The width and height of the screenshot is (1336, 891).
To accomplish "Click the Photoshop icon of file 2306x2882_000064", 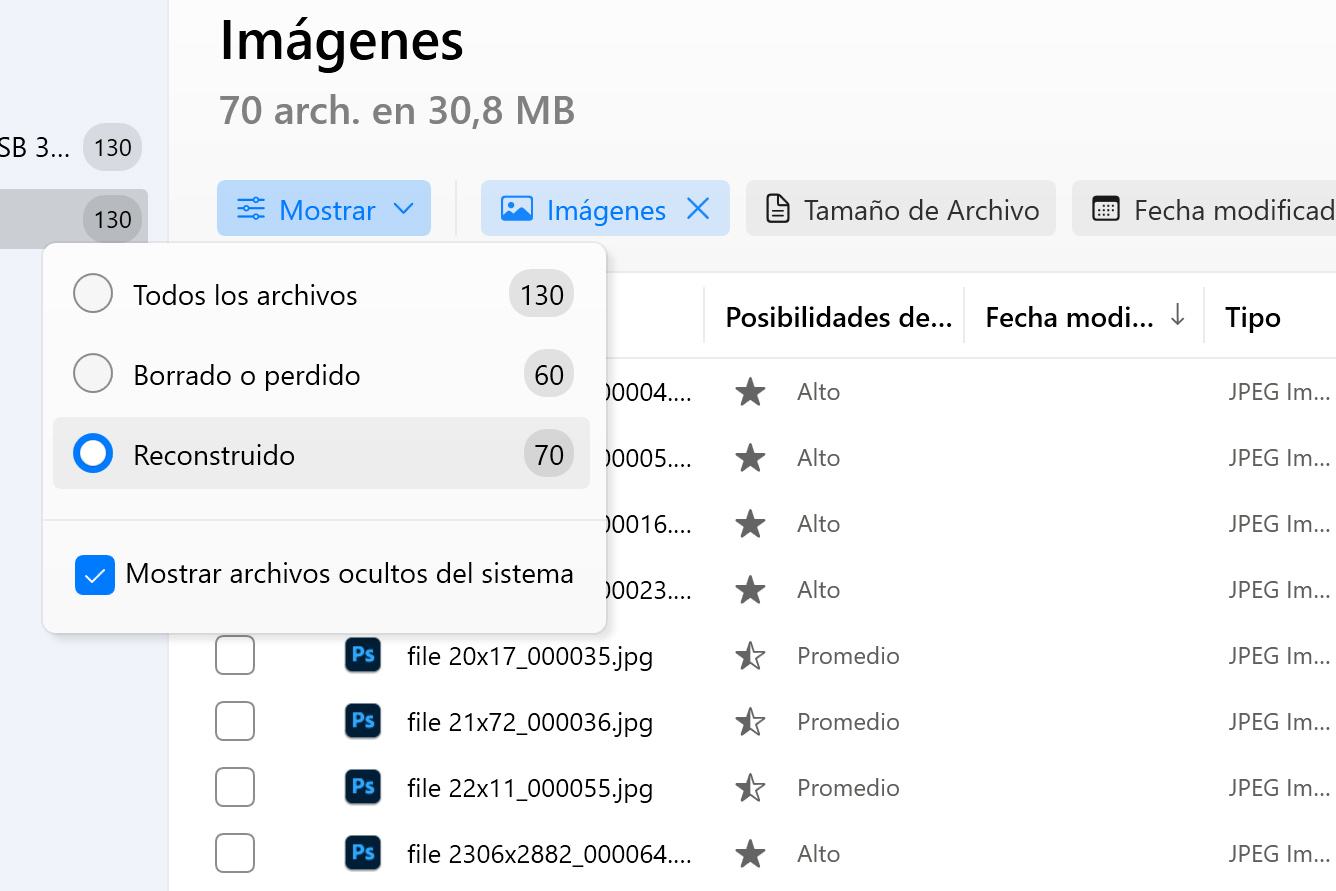I will [363, 854].
